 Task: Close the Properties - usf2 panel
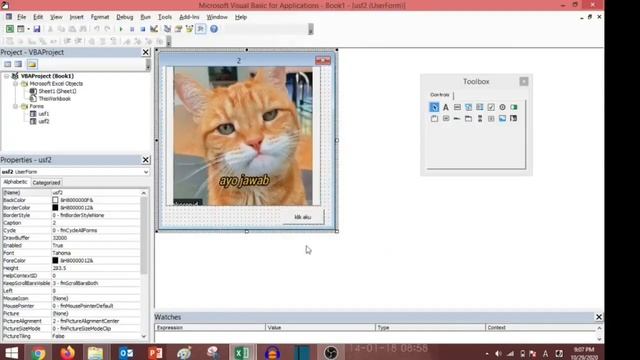(146, 160)
